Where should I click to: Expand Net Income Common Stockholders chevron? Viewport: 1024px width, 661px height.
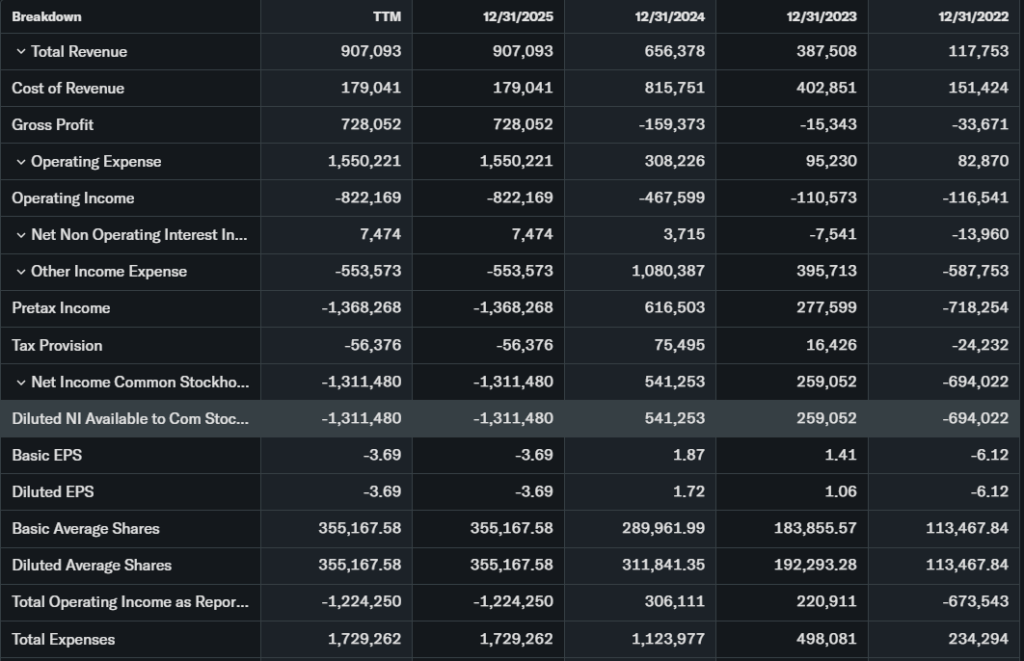[x=20, y=382]
